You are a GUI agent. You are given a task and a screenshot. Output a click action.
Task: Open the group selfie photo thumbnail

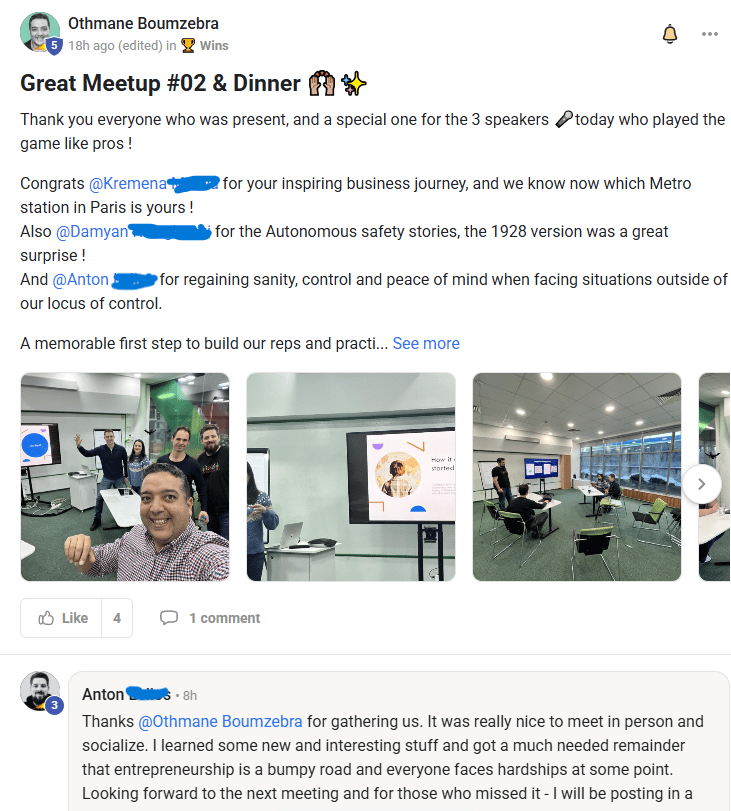coord(125,477)
